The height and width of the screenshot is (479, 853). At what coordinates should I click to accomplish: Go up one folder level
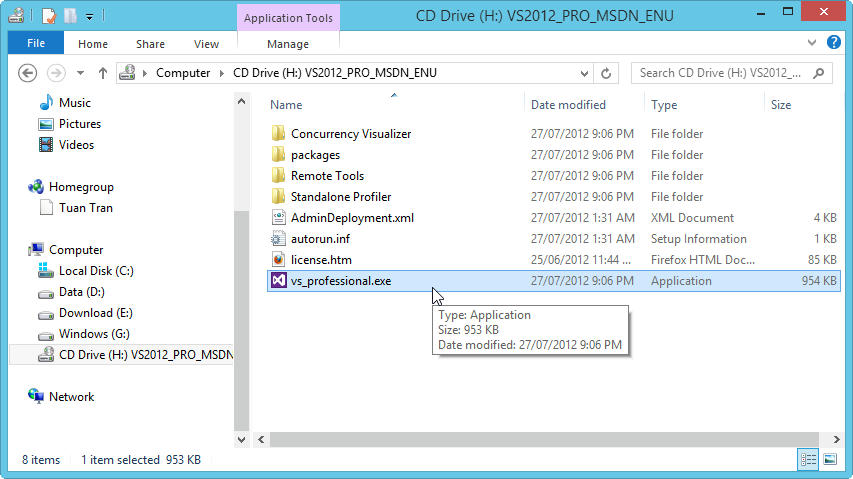[x=103, y=73]
